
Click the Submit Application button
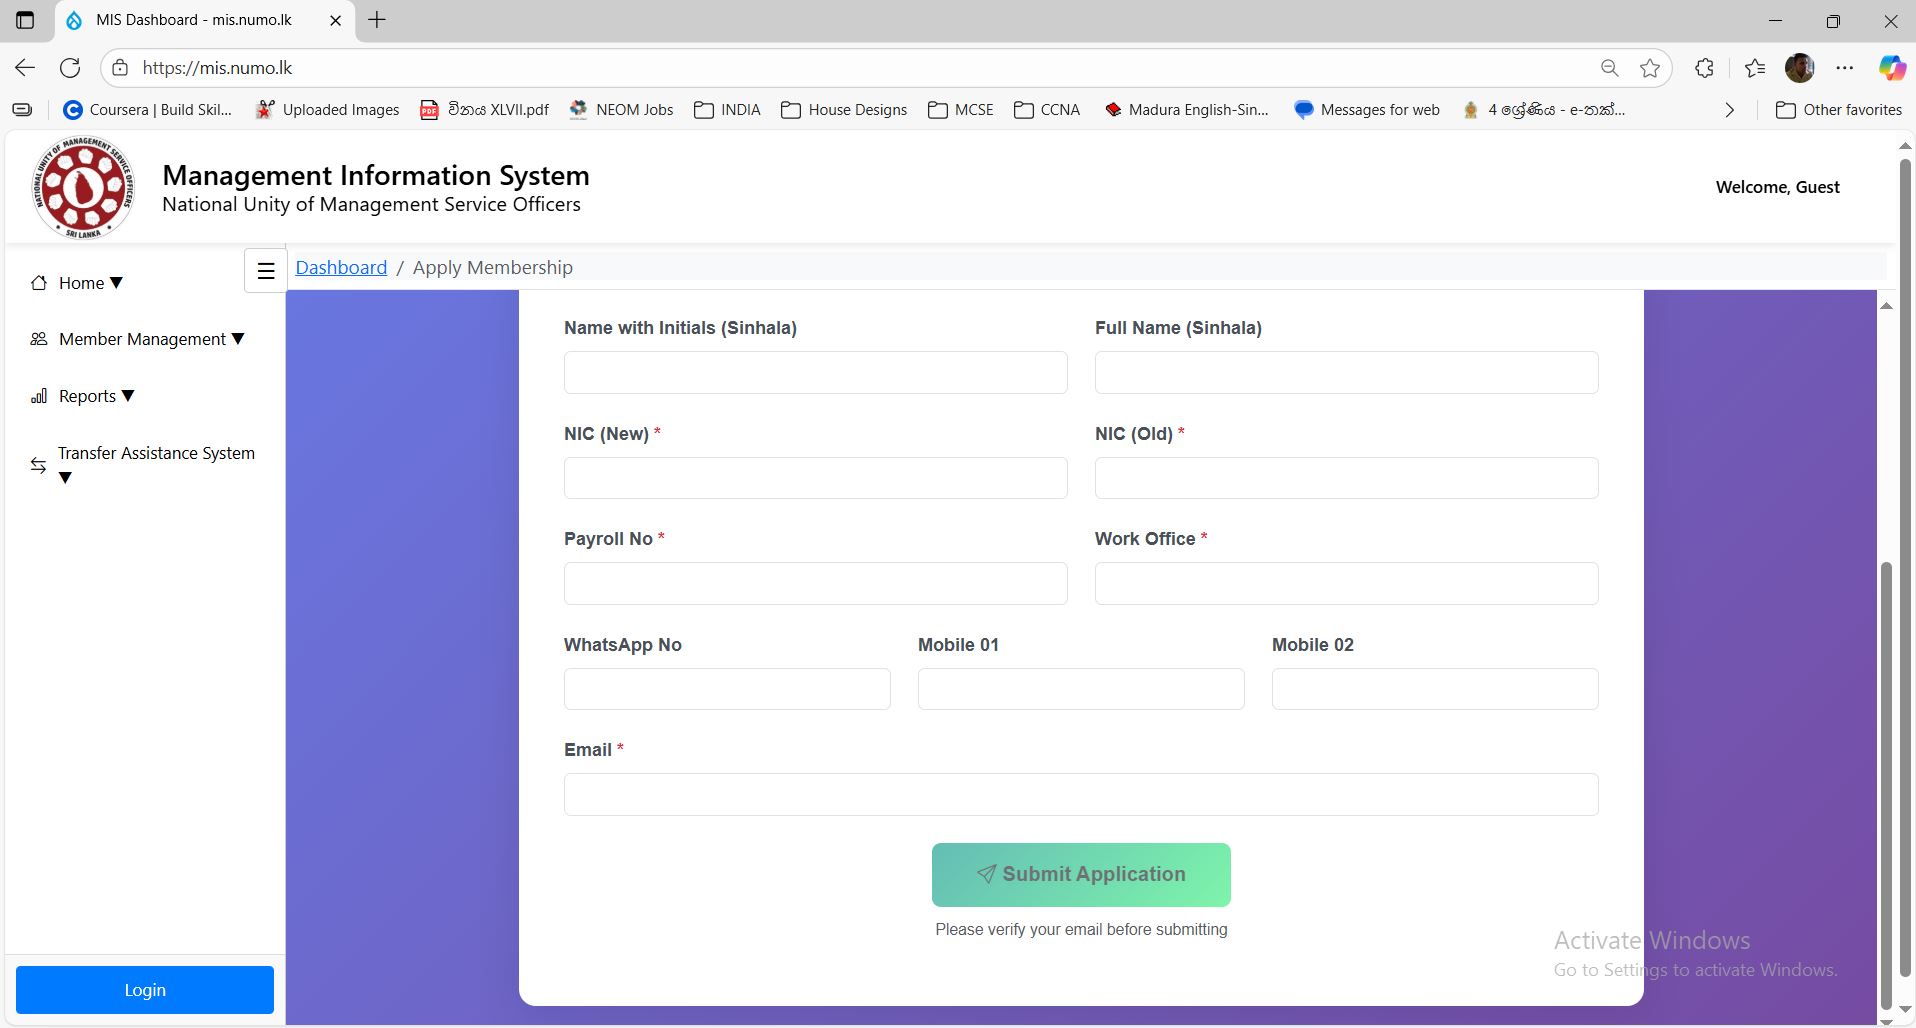pyautogui.click(x=1081, y=875)
